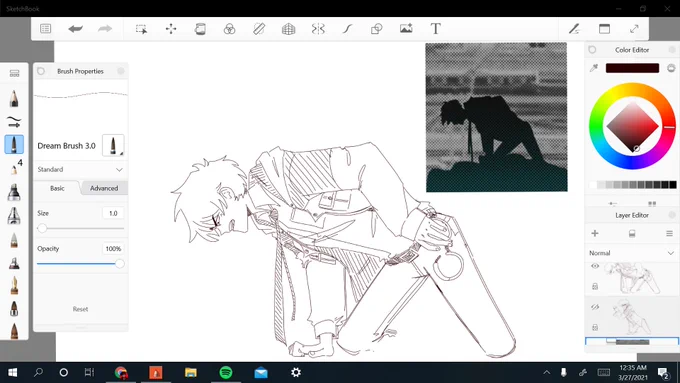The image size is (680, 383).
Task: Open Chrome from the taskbar
Action: coord(121,372)
